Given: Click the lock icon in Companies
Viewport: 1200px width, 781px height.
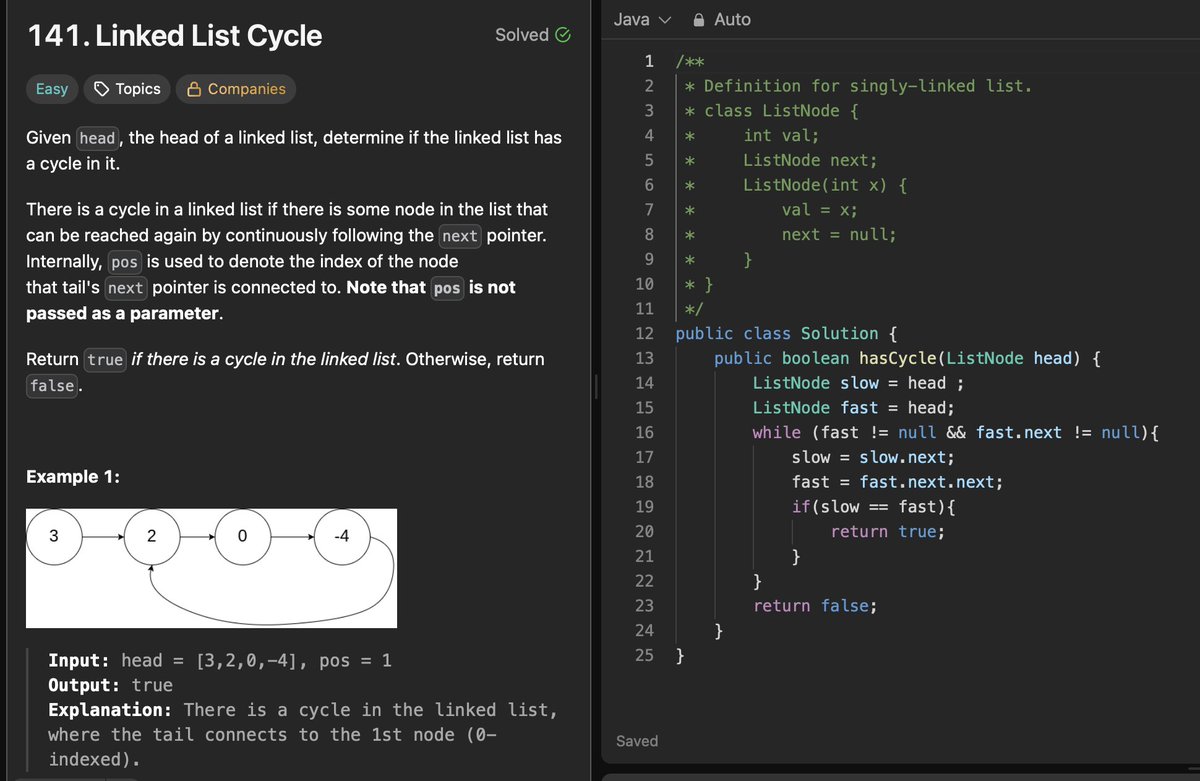Looking at the screenshot, I should pos(195,89).
